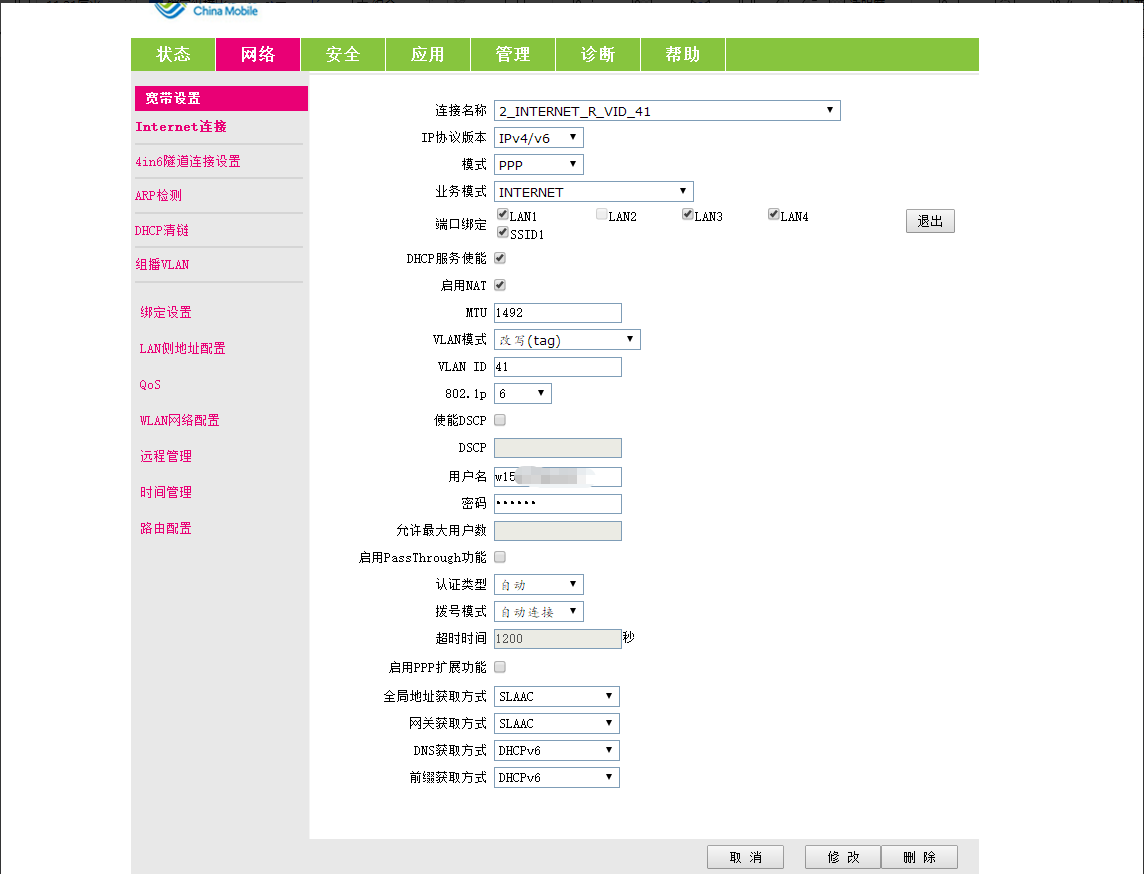The width and height of the screenshot is (1144, 874).
Task: Click the 取消 button
Action: (x=746, y=857)
